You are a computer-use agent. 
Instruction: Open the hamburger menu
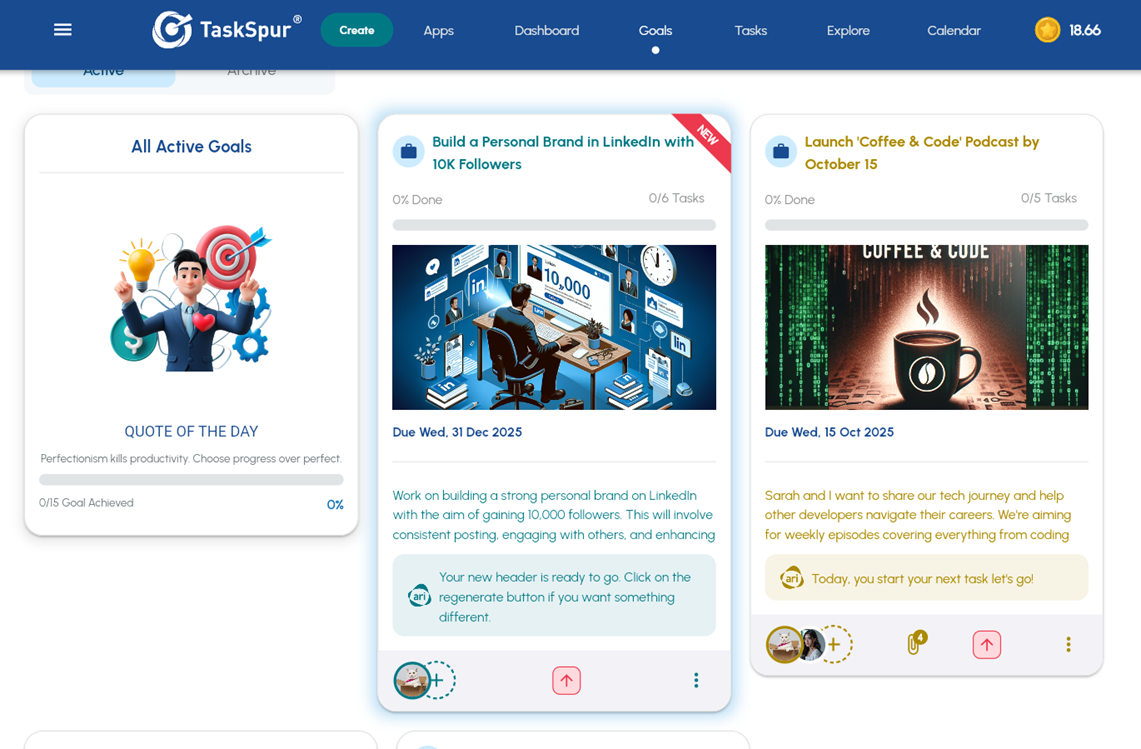(x=63, y=30)
